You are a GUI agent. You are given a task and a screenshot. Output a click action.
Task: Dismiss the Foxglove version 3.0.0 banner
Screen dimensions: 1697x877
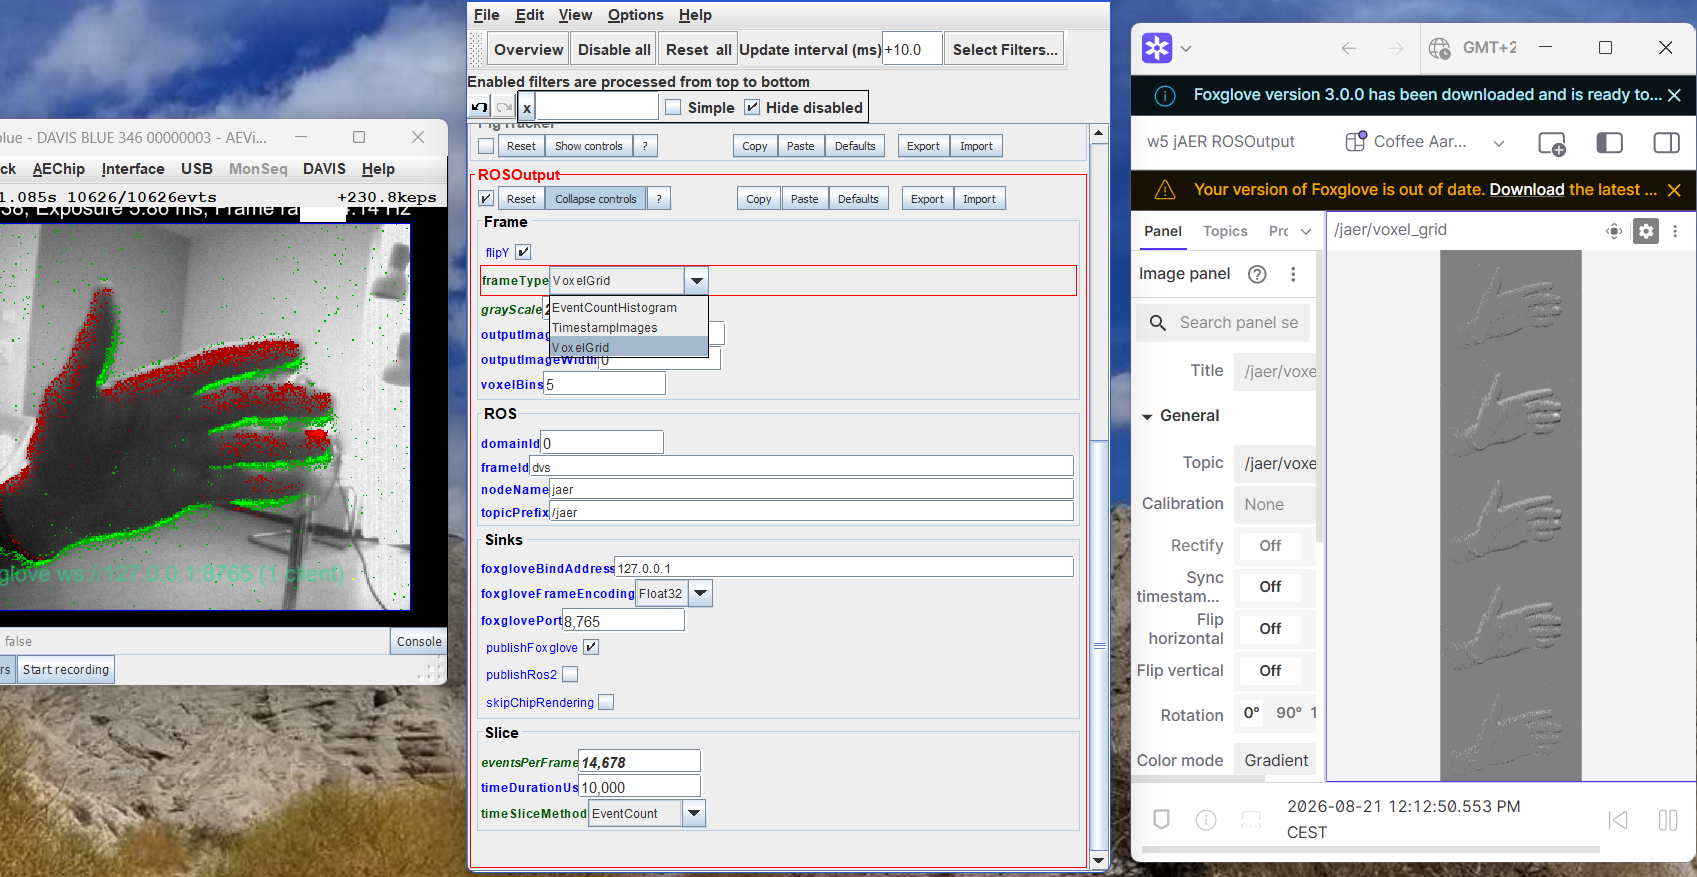pyautogui.click(x=1674, y=95)
